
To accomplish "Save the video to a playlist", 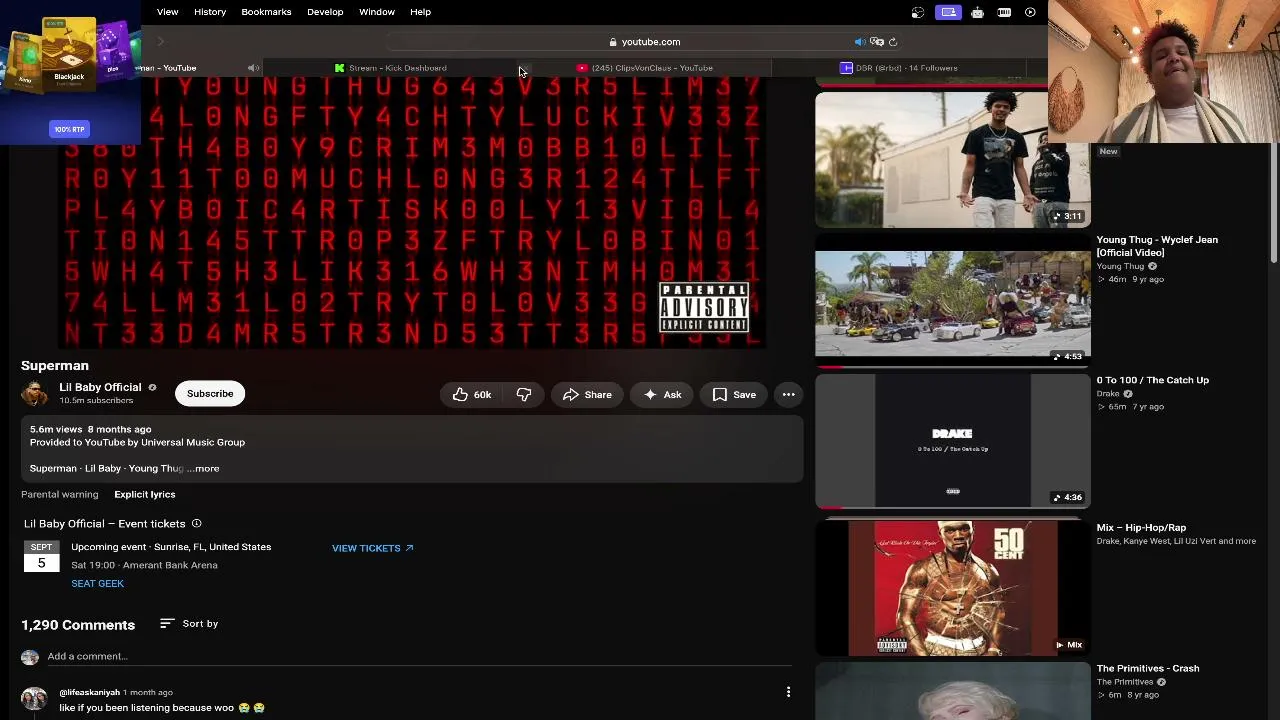I will tap(734, 395).
